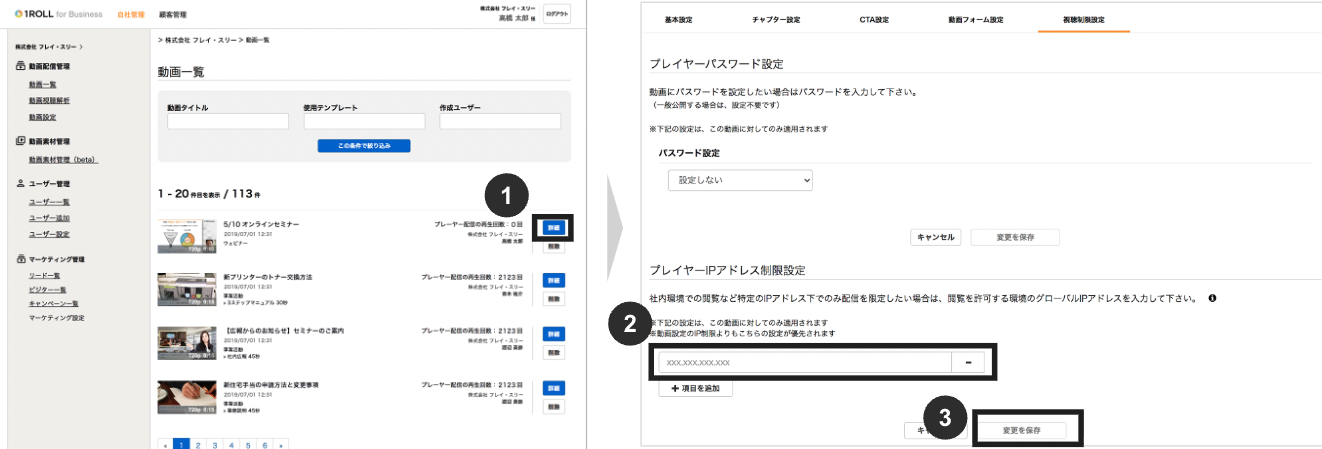
Task: Open details for 【広報からのお知らせ】セミナーのご案内
Action: click(x=554, y=333)
